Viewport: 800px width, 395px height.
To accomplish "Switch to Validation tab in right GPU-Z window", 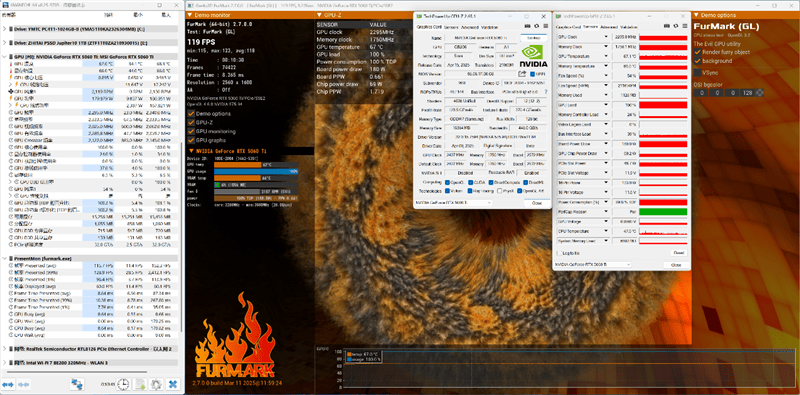I will point(629,27).
